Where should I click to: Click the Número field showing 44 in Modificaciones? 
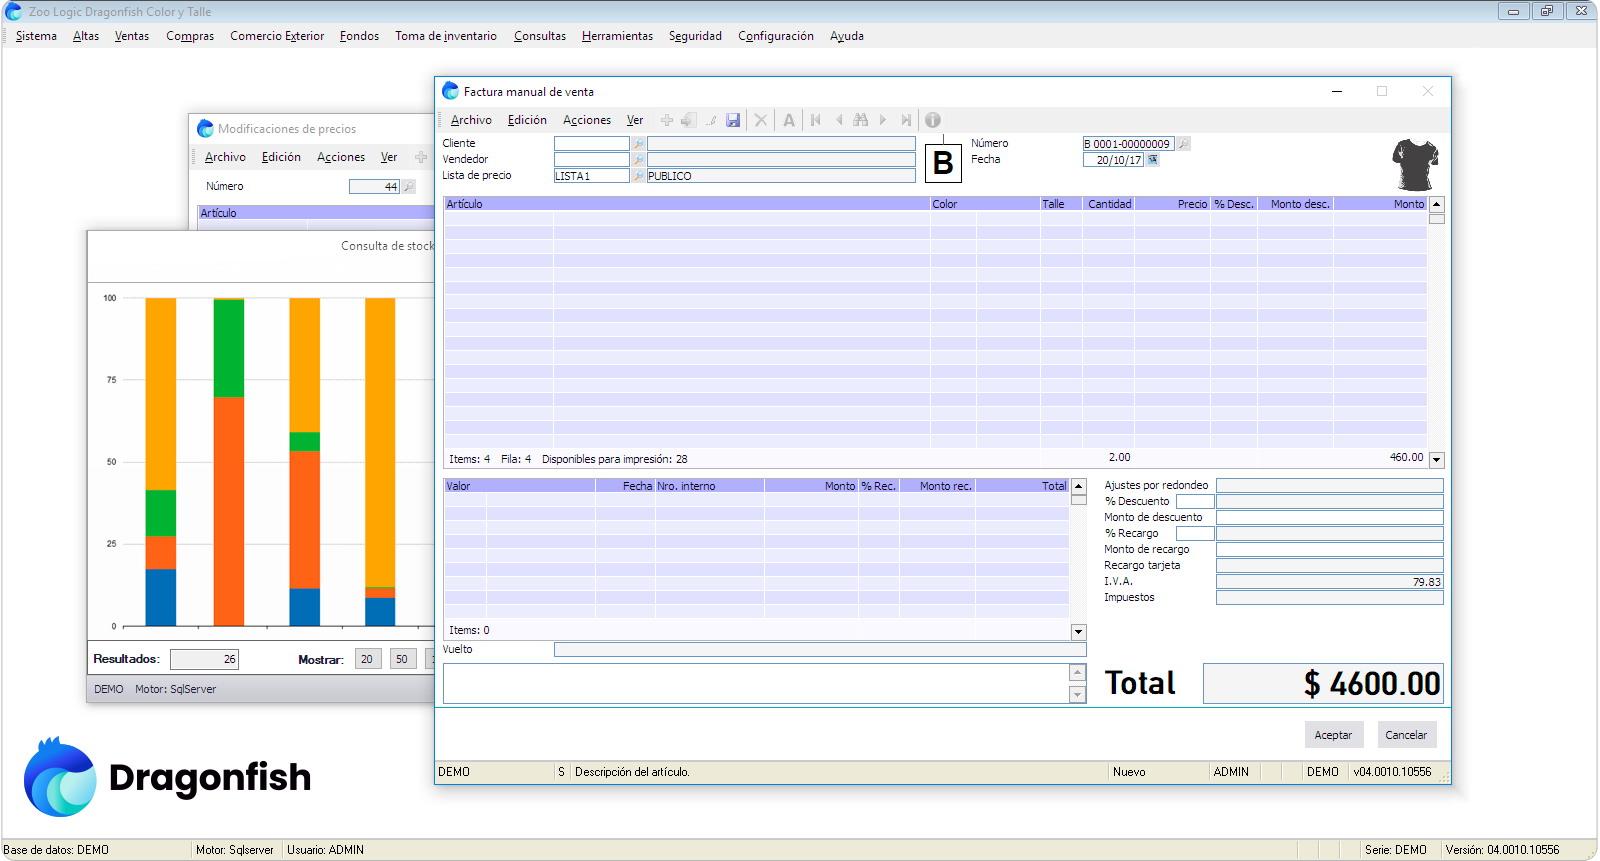tap(375, 187)
